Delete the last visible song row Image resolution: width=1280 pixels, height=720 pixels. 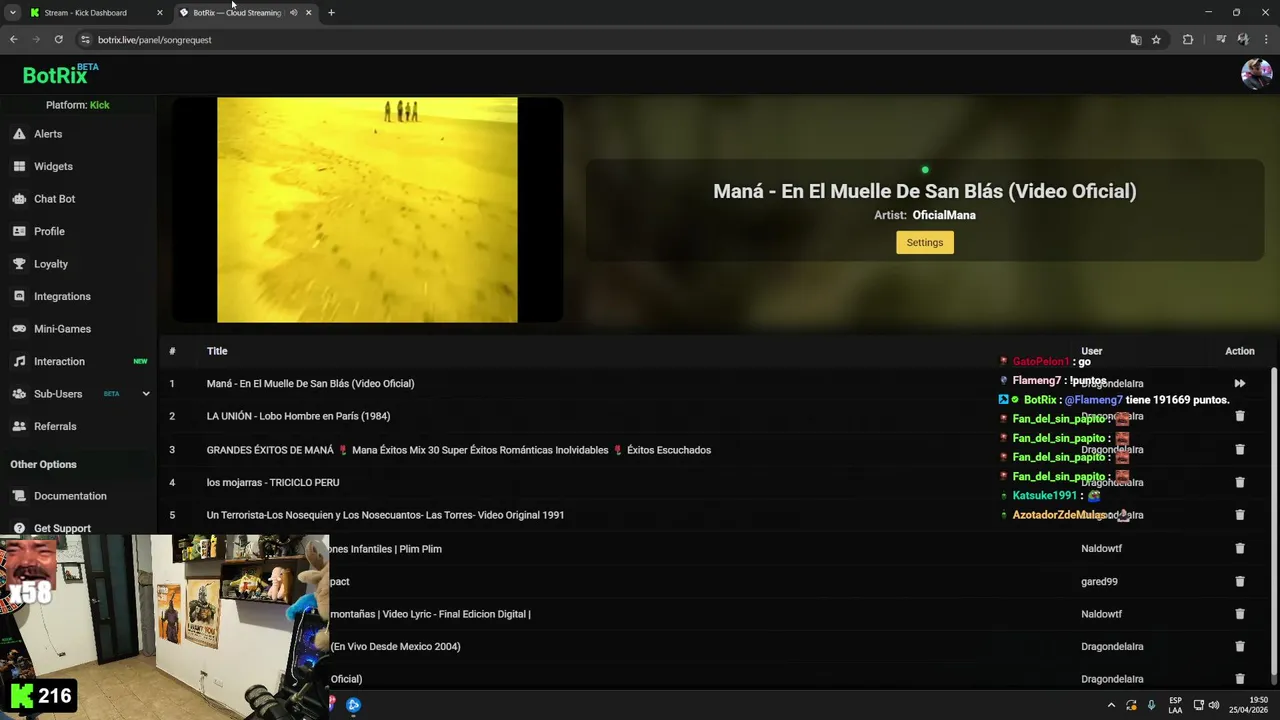point(1239,679)
